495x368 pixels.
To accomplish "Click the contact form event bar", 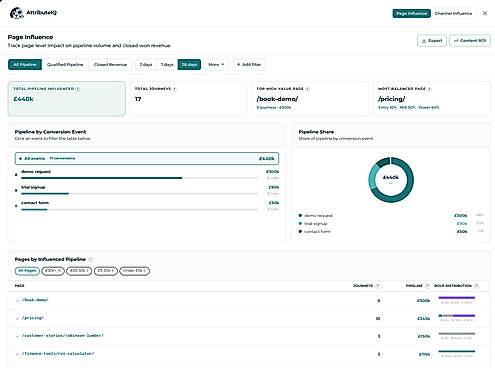I will point(139,210).
